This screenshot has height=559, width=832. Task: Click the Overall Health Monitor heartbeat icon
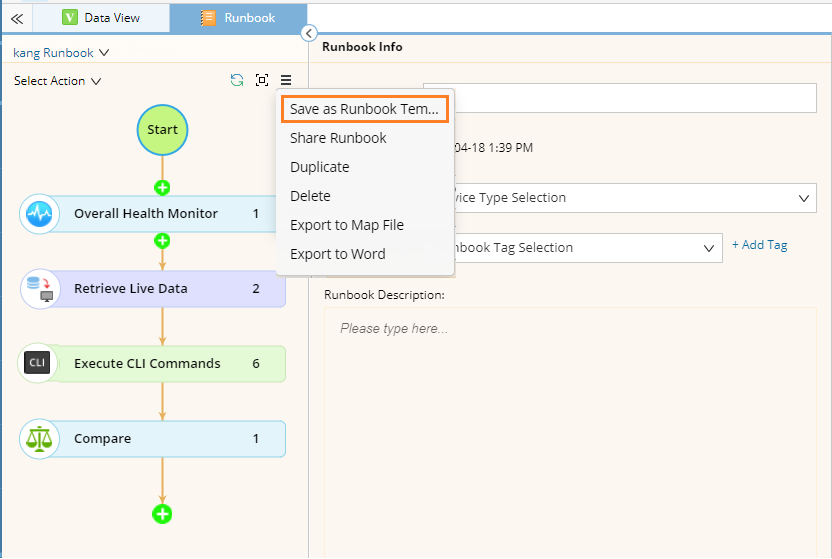click(38, 214)
